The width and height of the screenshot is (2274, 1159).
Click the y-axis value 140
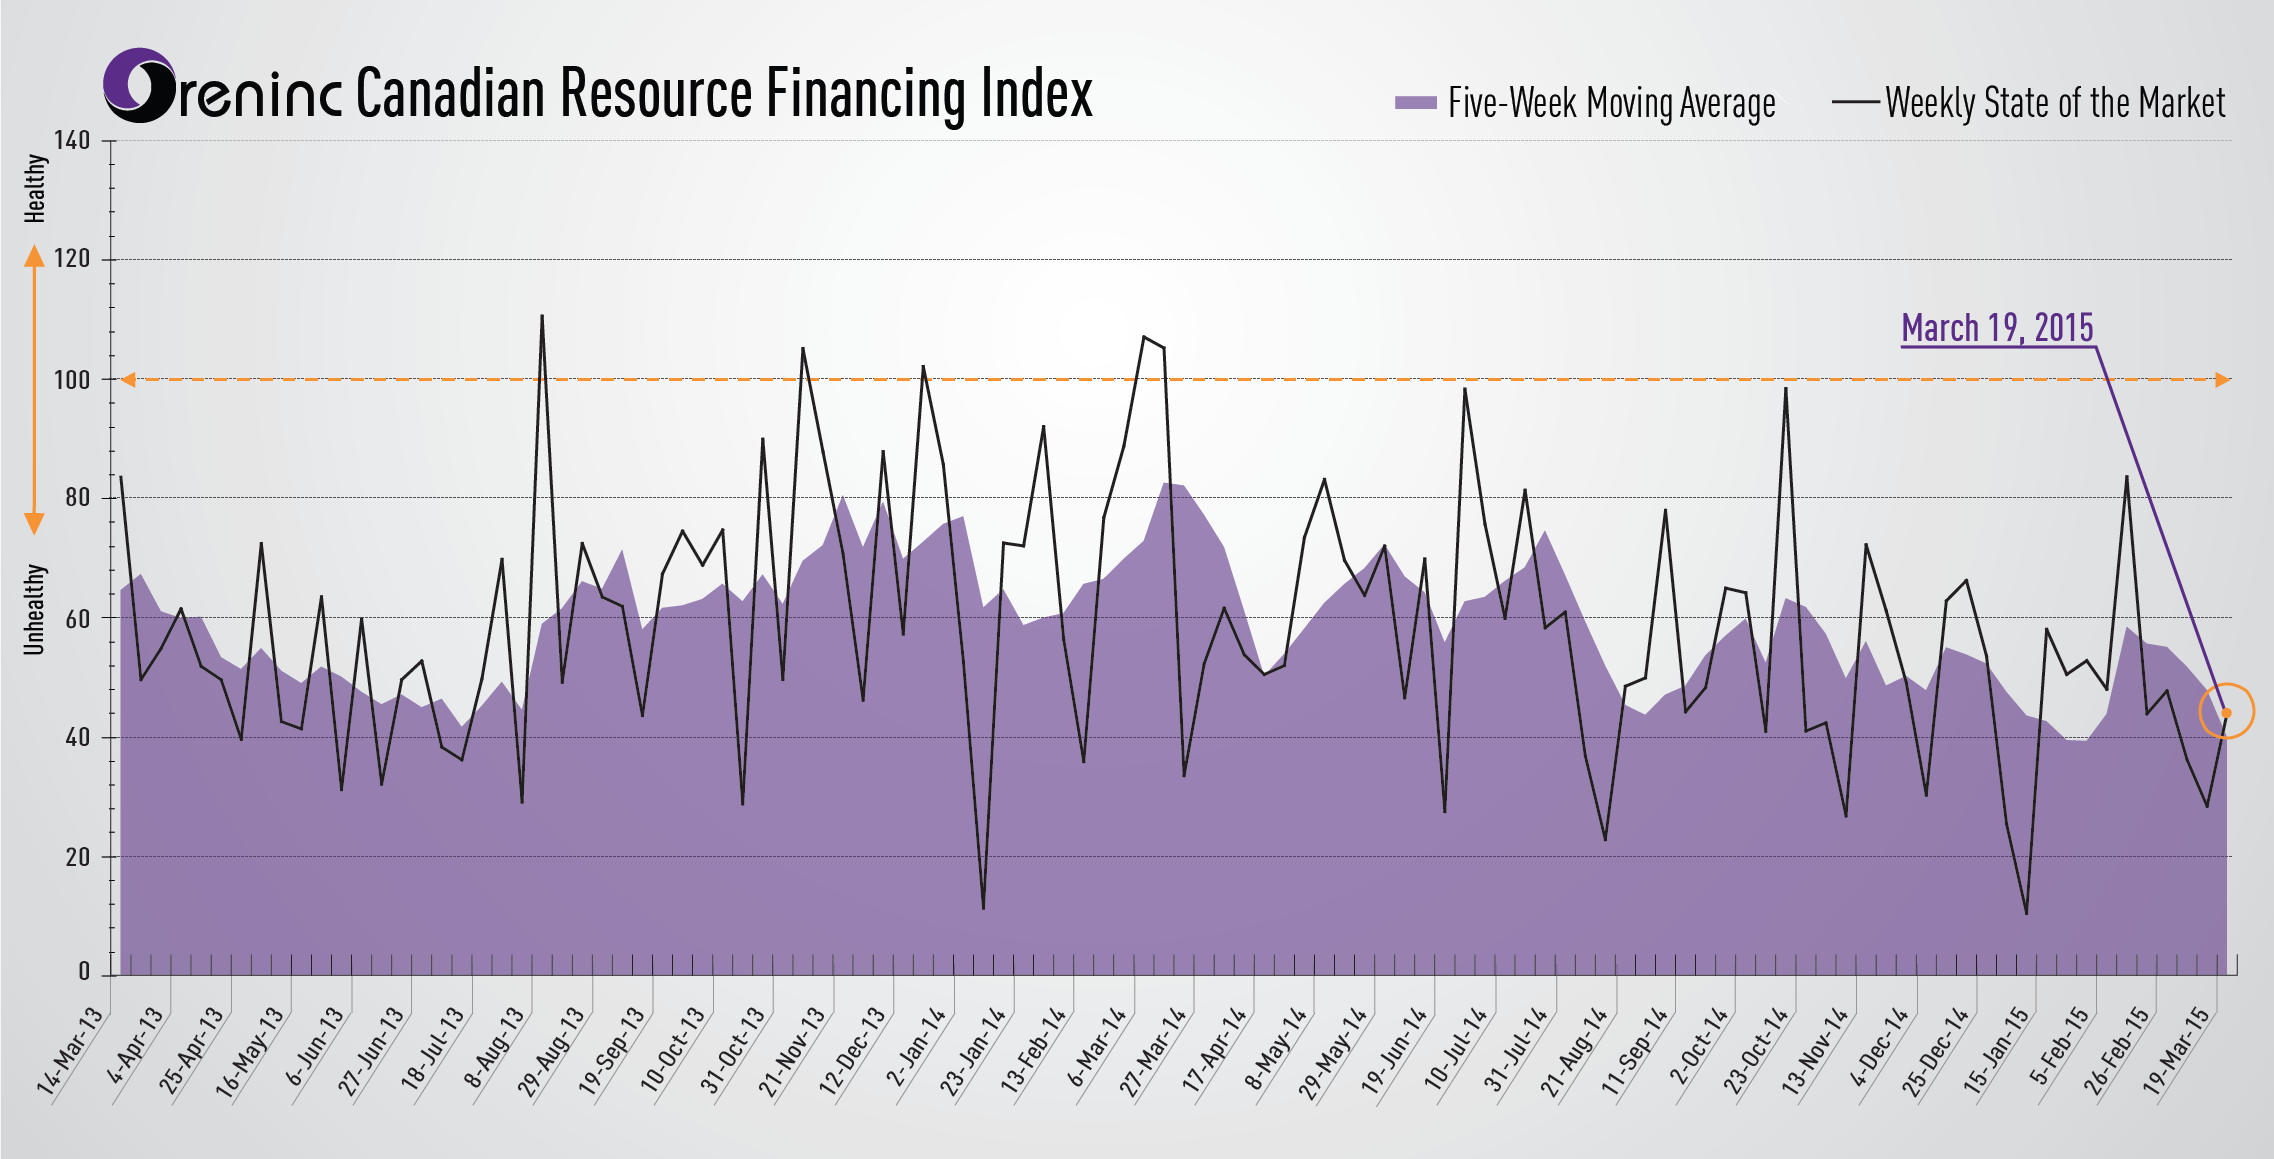coord(72,141)
